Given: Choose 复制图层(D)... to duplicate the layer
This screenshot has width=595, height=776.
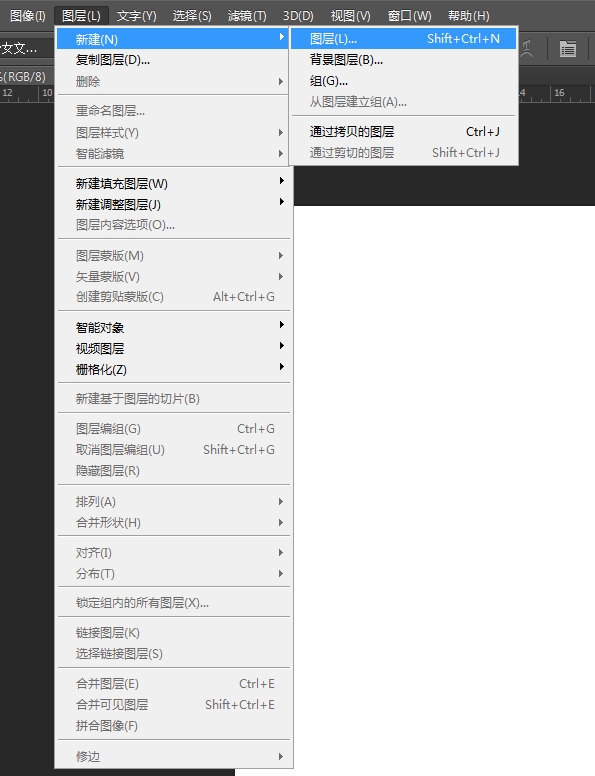Looking at the screenshot, I should 173,60.
